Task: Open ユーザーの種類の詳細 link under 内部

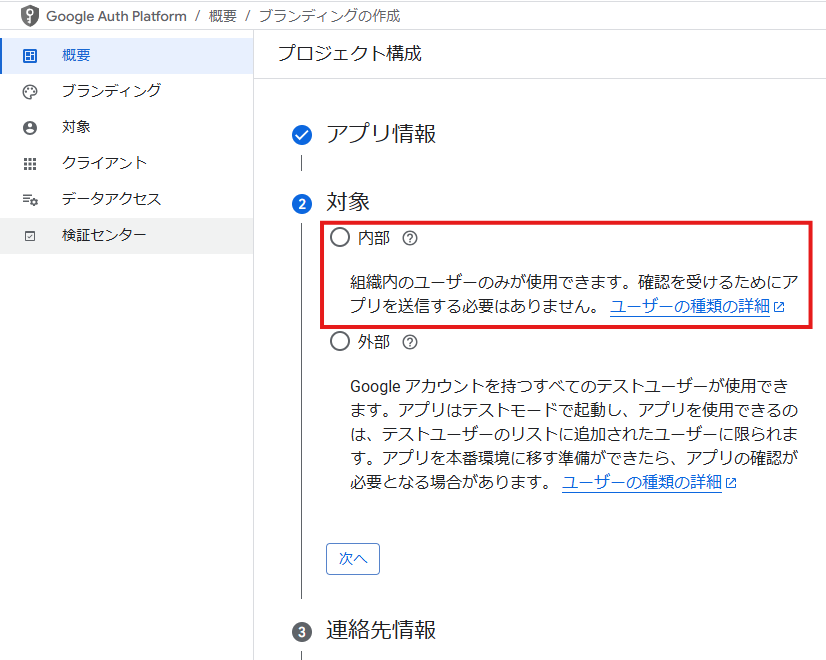Action: (697, 306)
